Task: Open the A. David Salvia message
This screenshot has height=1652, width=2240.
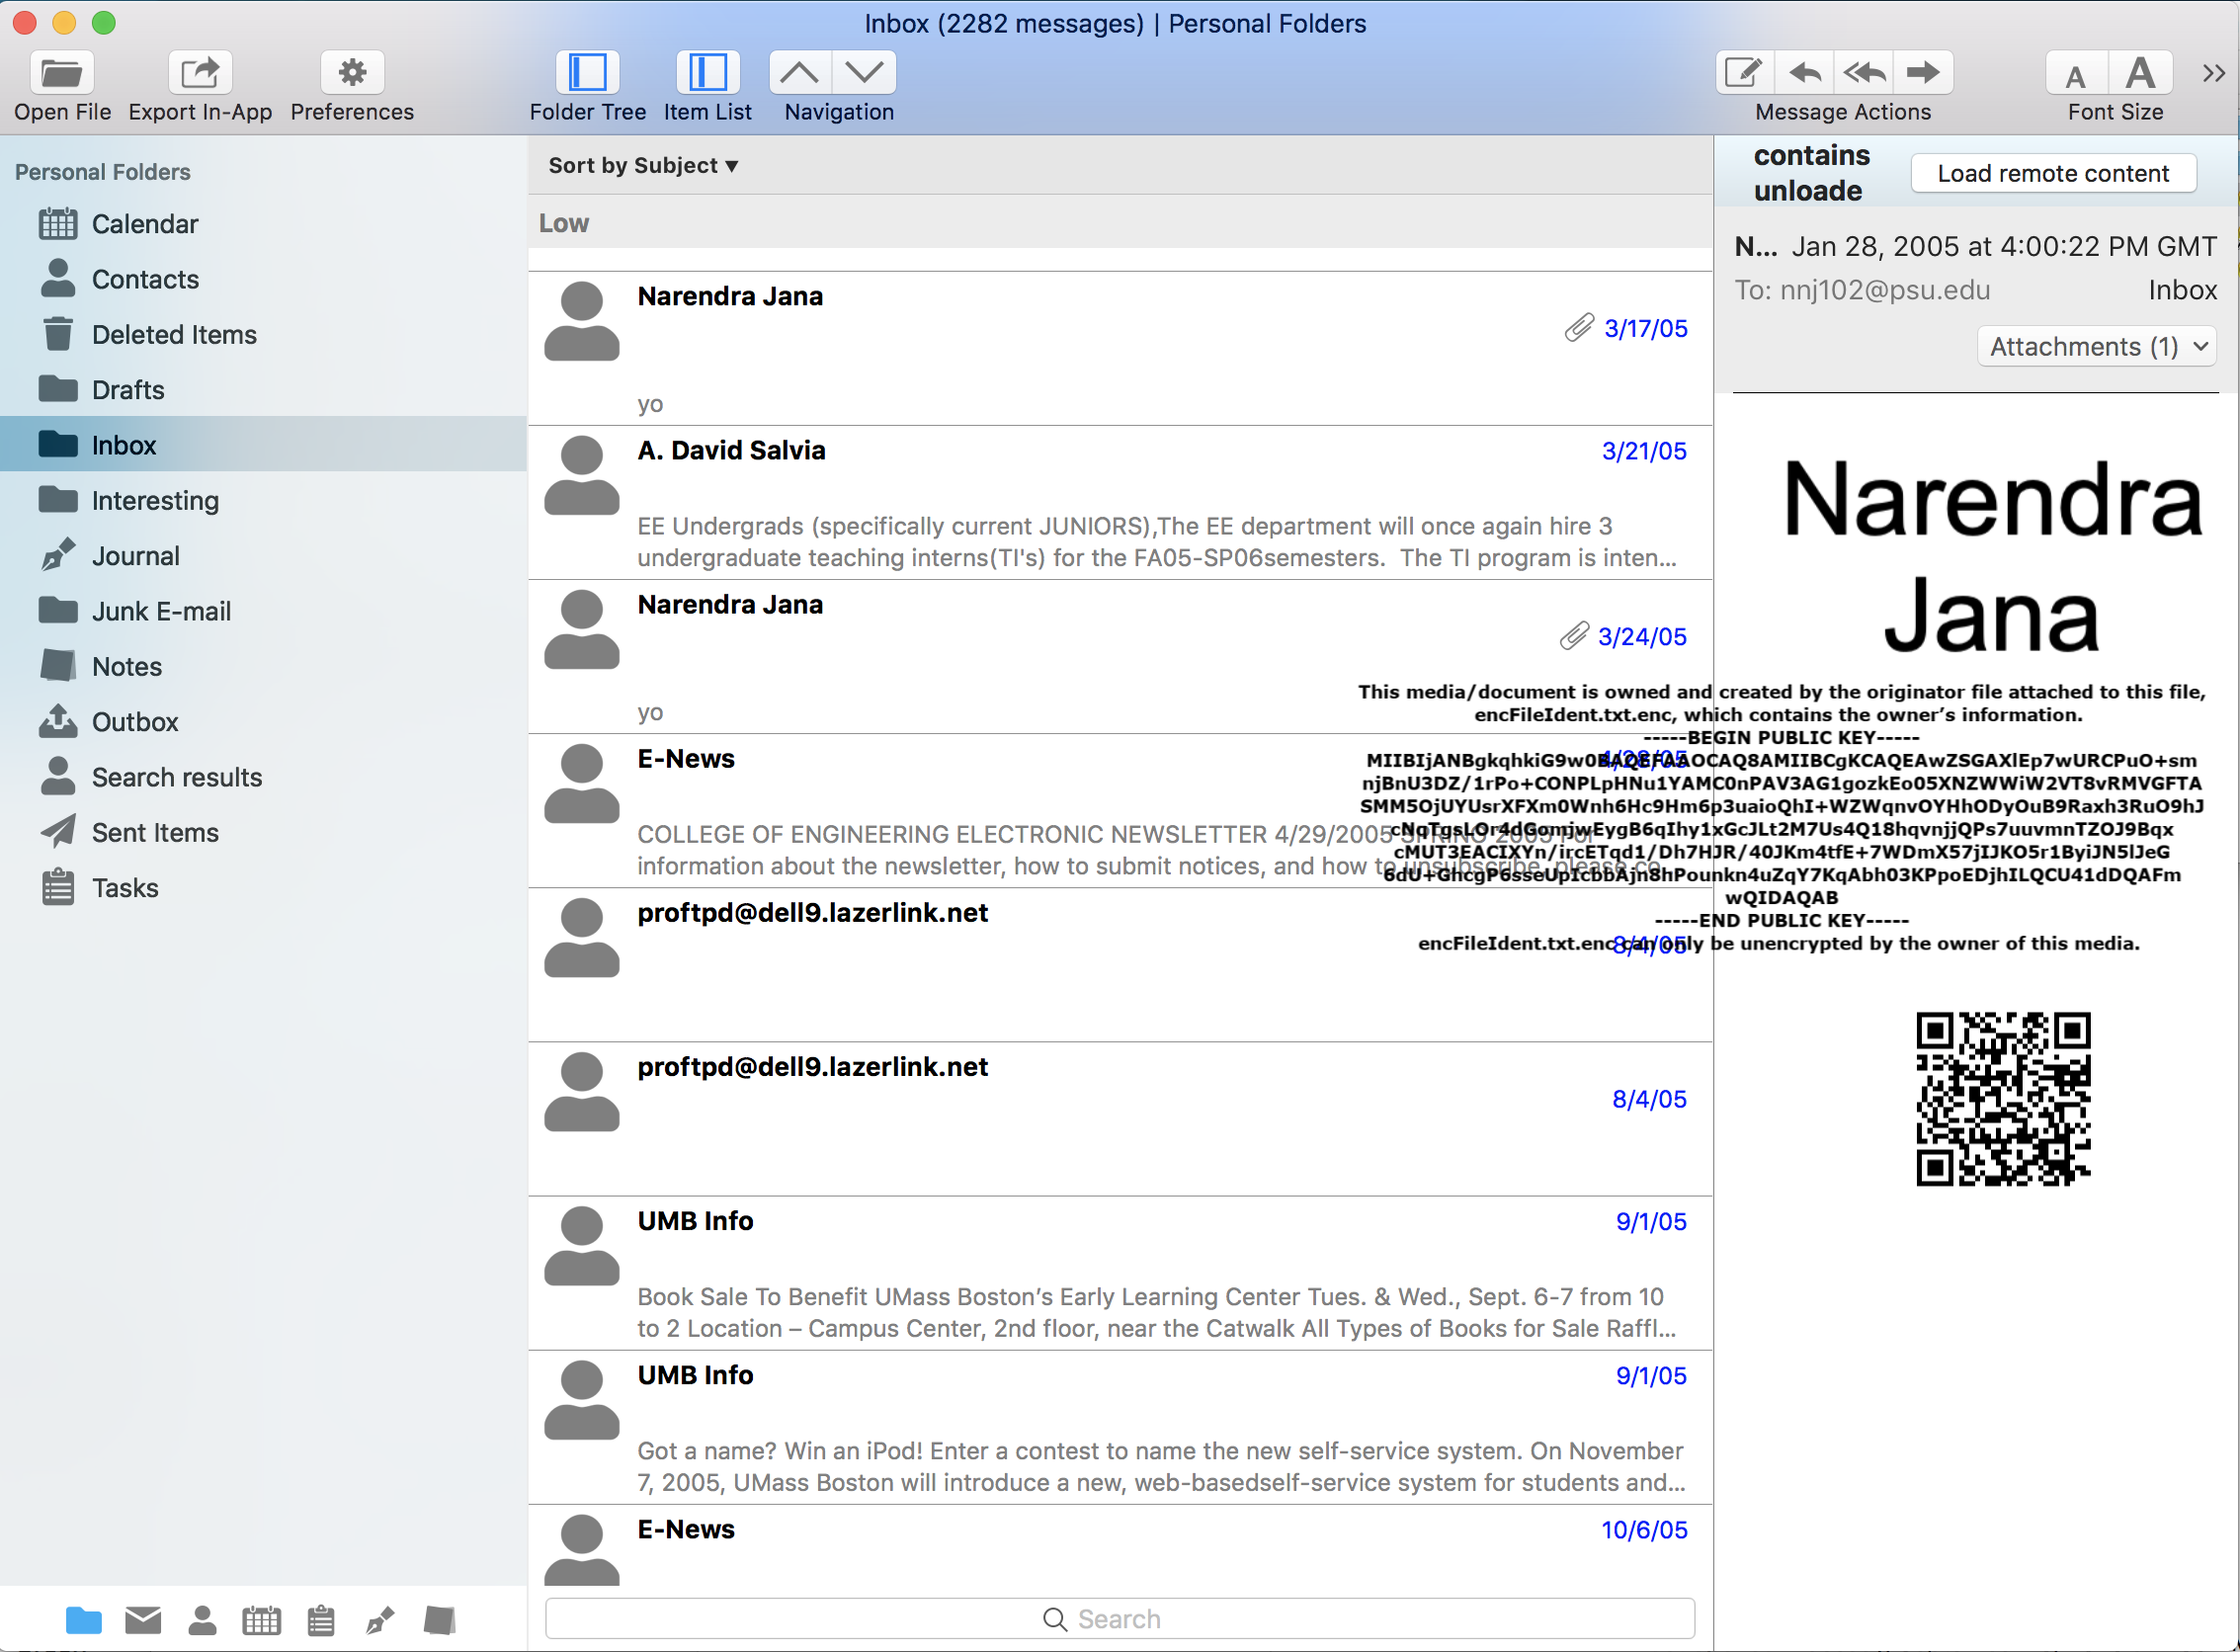Action: tap(1120, 503)
